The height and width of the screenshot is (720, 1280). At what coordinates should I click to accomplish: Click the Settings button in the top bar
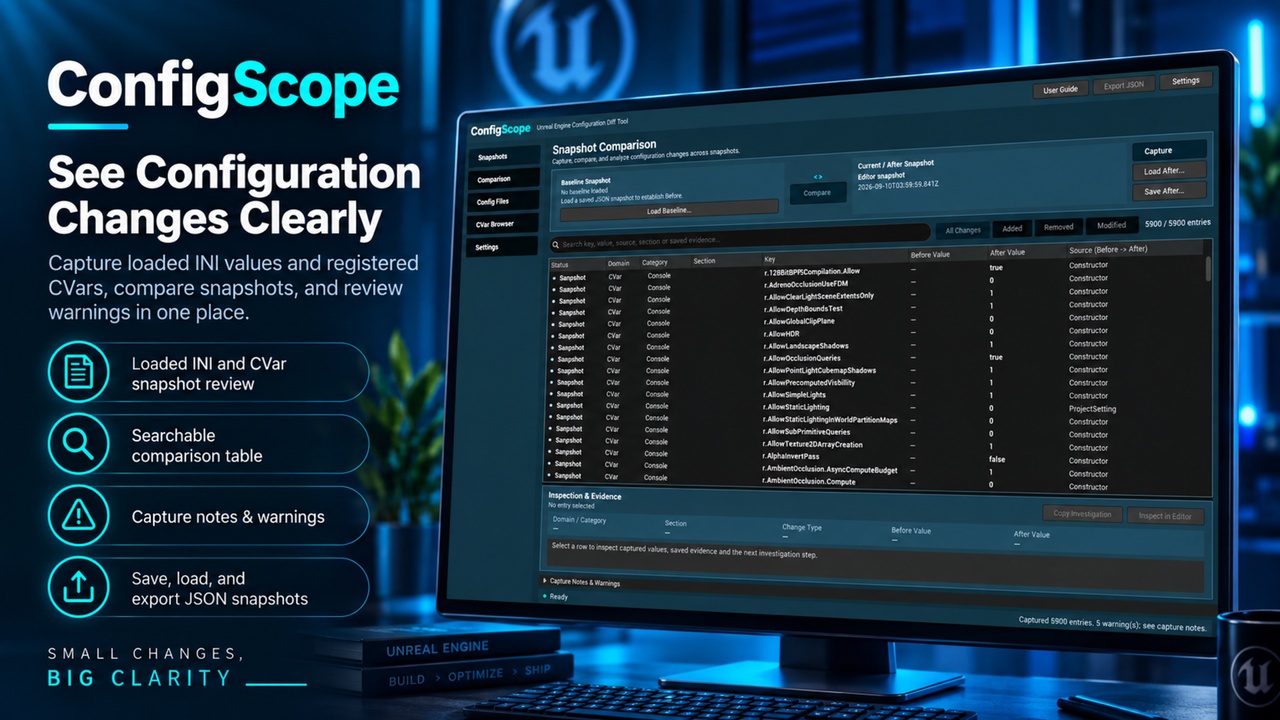1186,81
